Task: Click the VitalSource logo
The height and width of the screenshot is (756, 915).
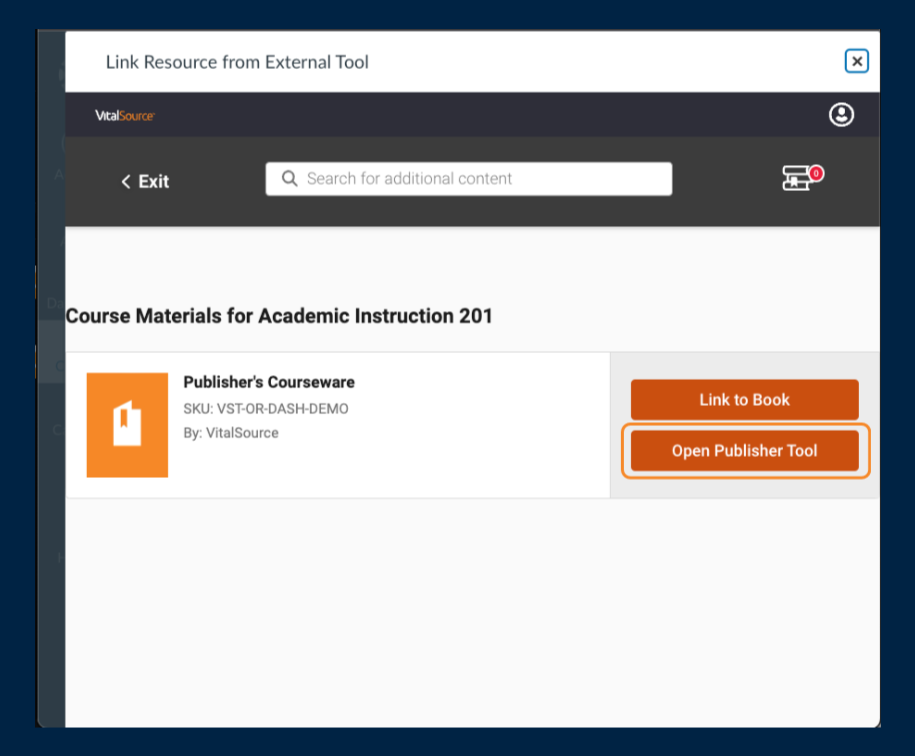Action: click(125, 116)
